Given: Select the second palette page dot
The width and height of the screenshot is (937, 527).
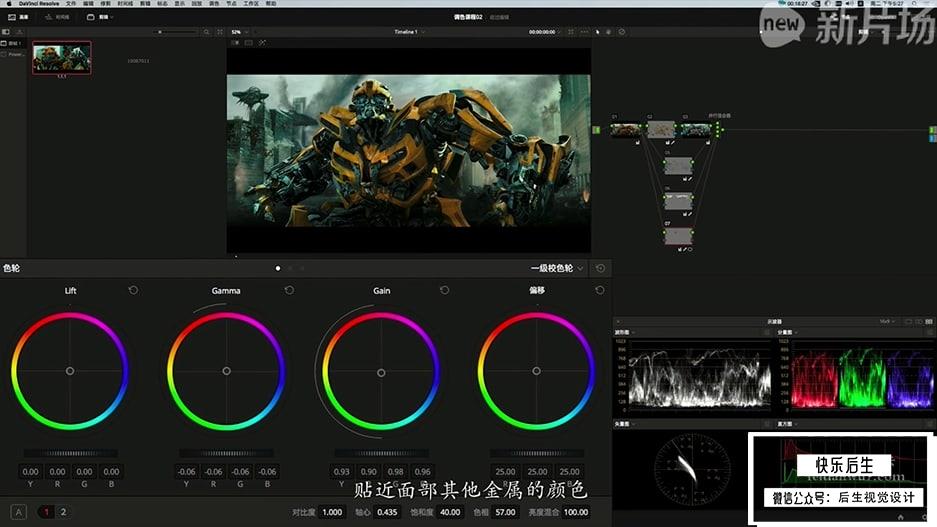Looking at the screenshot, I should point(290,268).
